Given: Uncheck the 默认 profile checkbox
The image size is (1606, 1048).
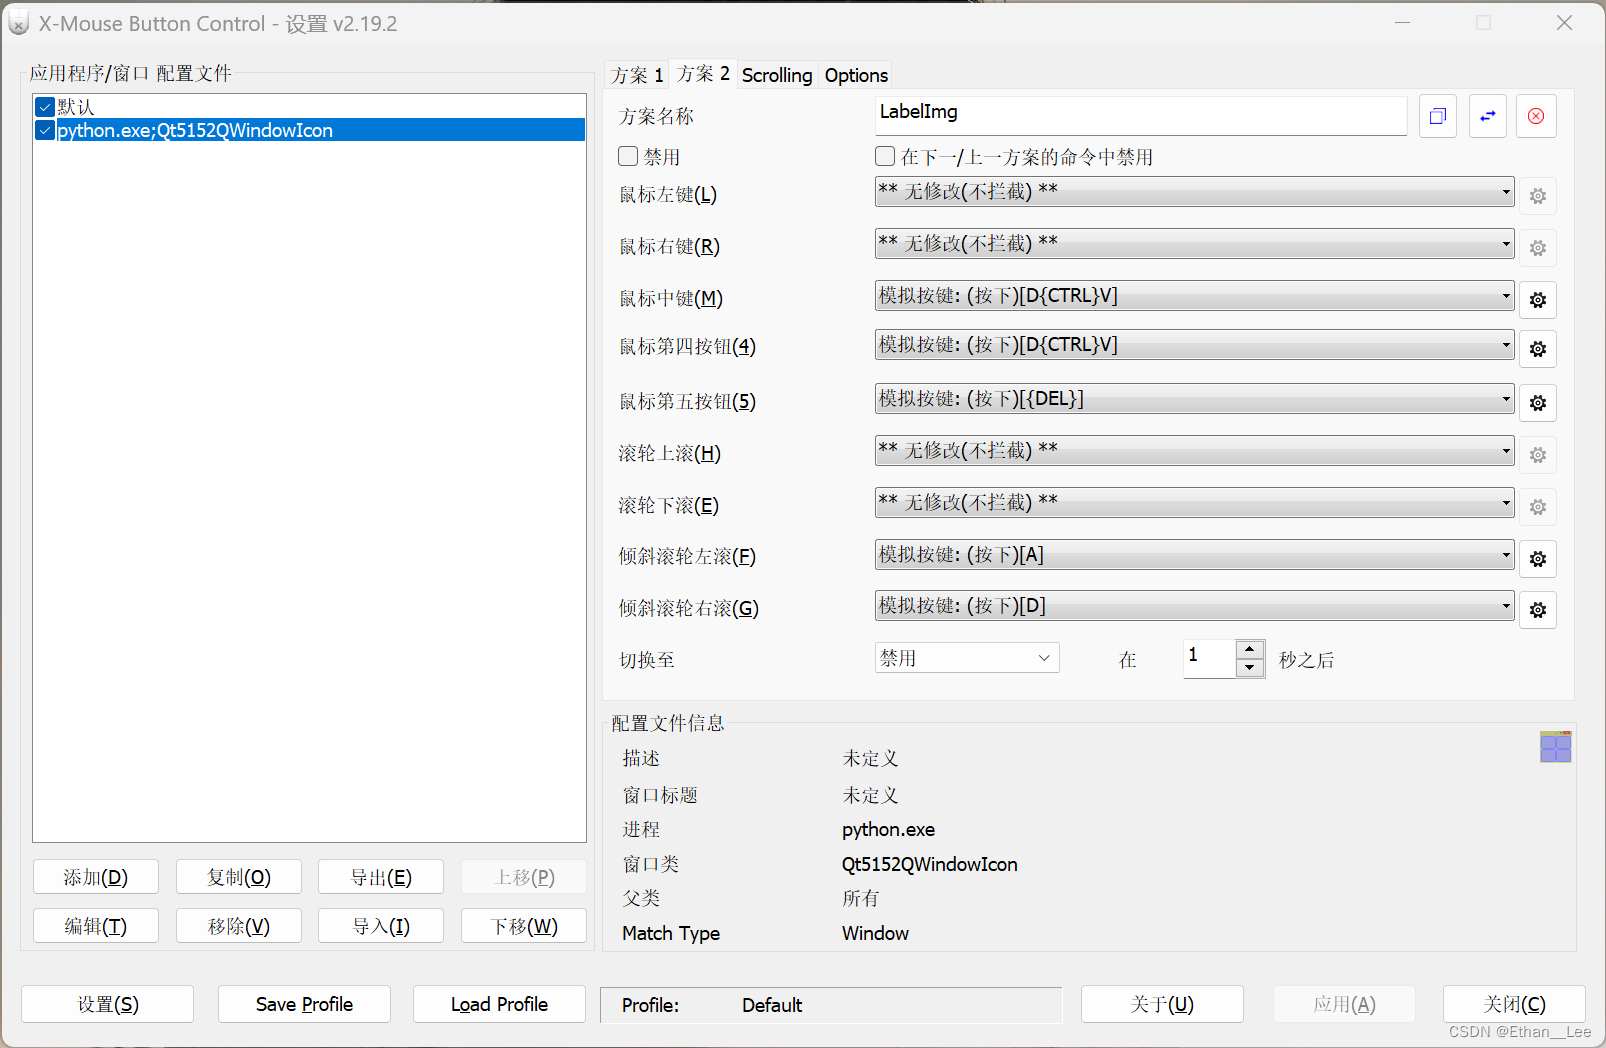Looking at the screenshot, I should pos(45,107).
